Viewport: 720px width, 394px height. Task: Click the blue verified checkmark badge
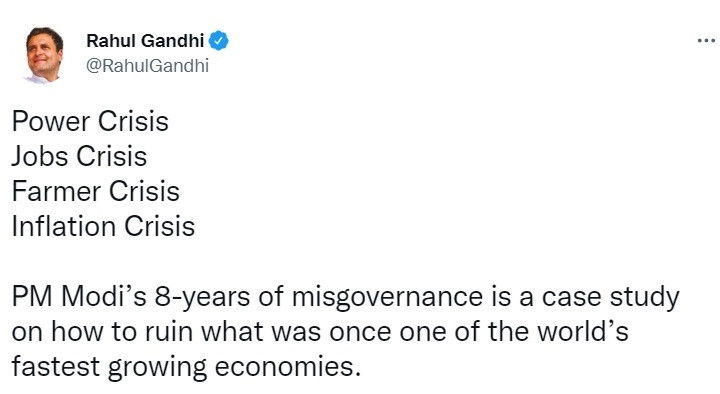(219, 41)
